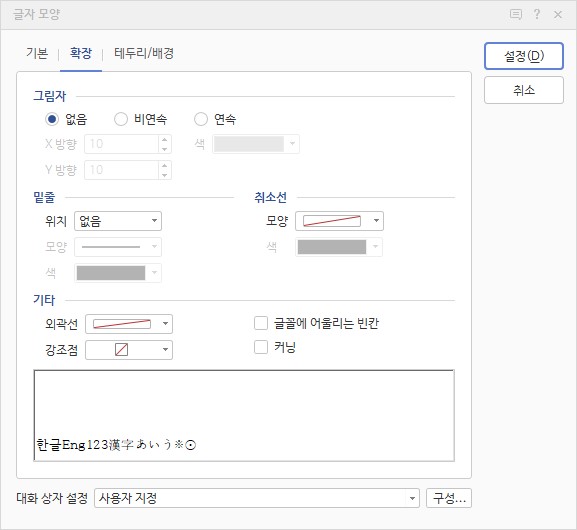This screenshot has height=530, width=577.
Task: Open the 취소선 색 color dropdown
Action: 339,247
